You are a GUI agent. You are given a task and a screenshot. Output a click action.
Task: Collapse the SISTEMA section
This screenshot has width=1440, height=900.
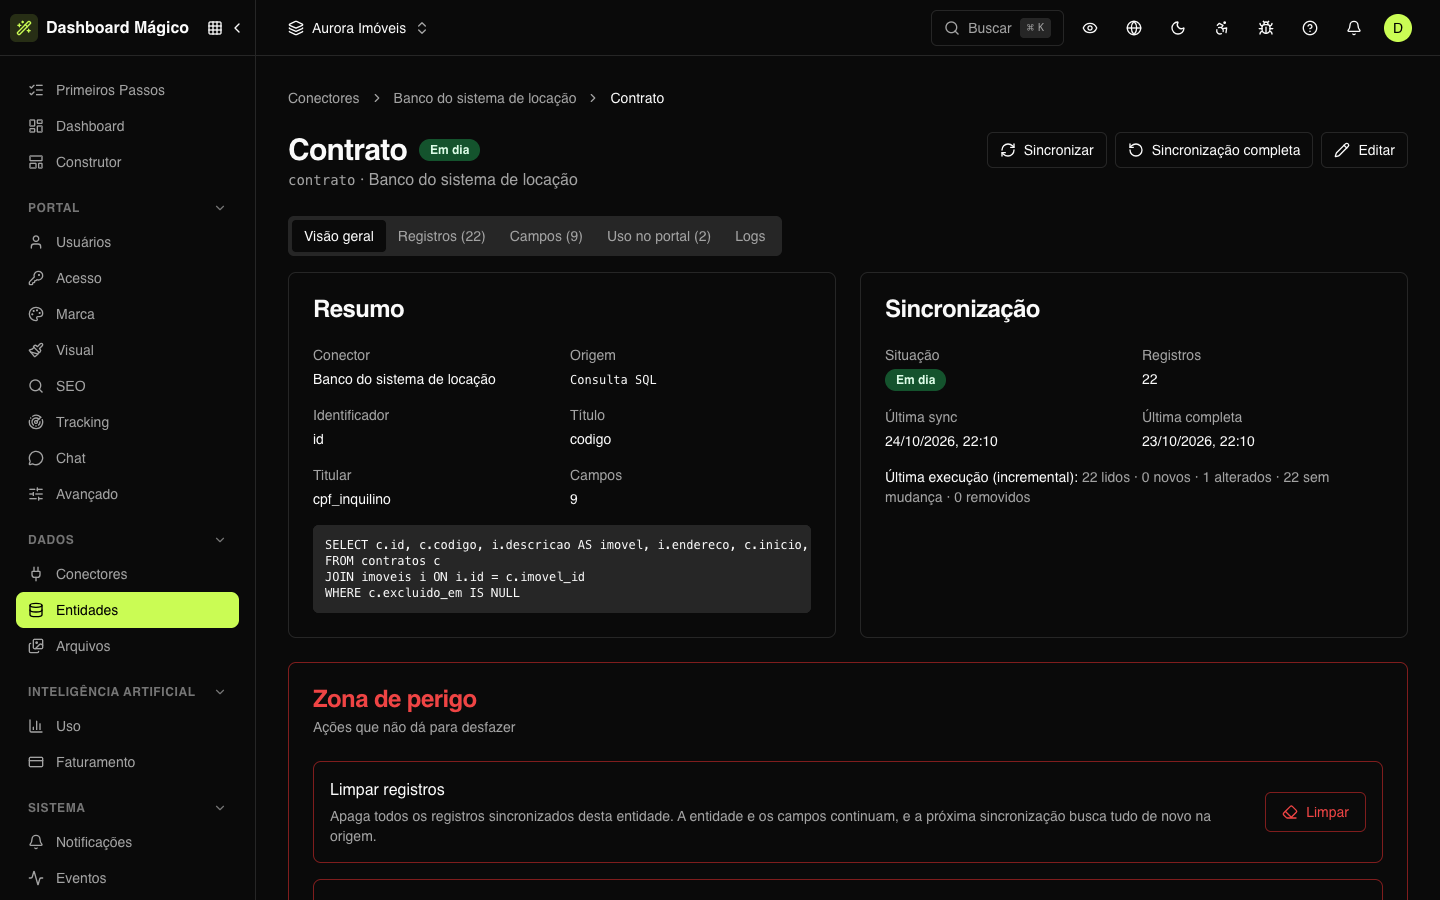127,808
